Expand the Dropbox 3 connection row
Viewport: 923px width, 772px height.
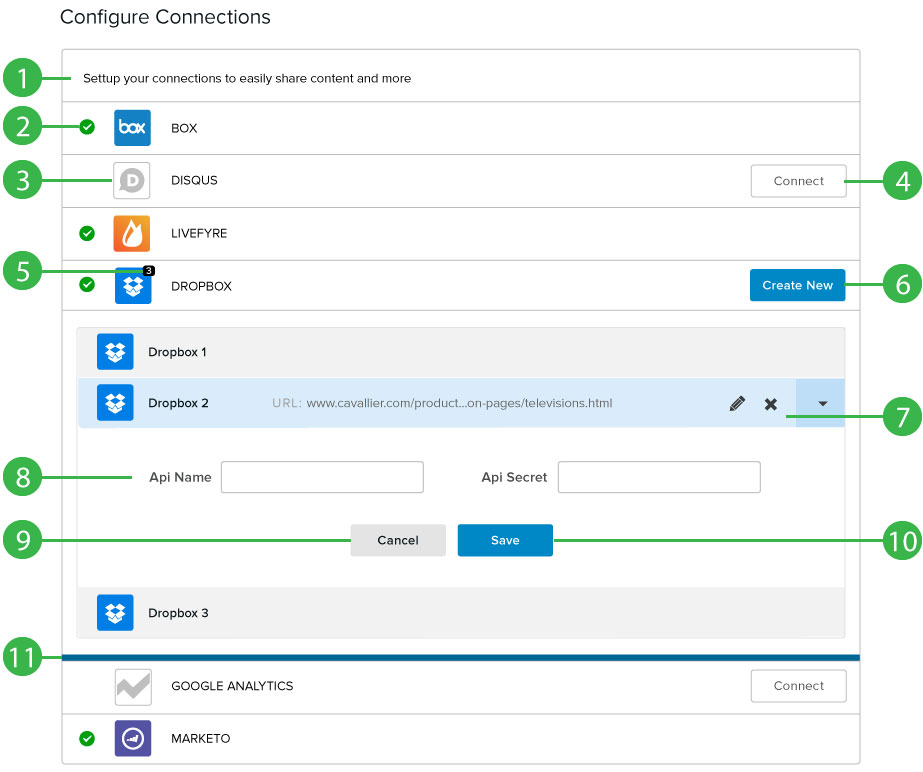coord(460,612)
